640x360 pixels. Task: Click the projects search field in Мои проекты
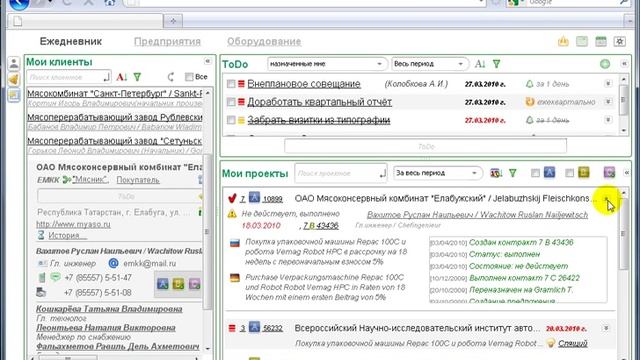click(341, 173)
